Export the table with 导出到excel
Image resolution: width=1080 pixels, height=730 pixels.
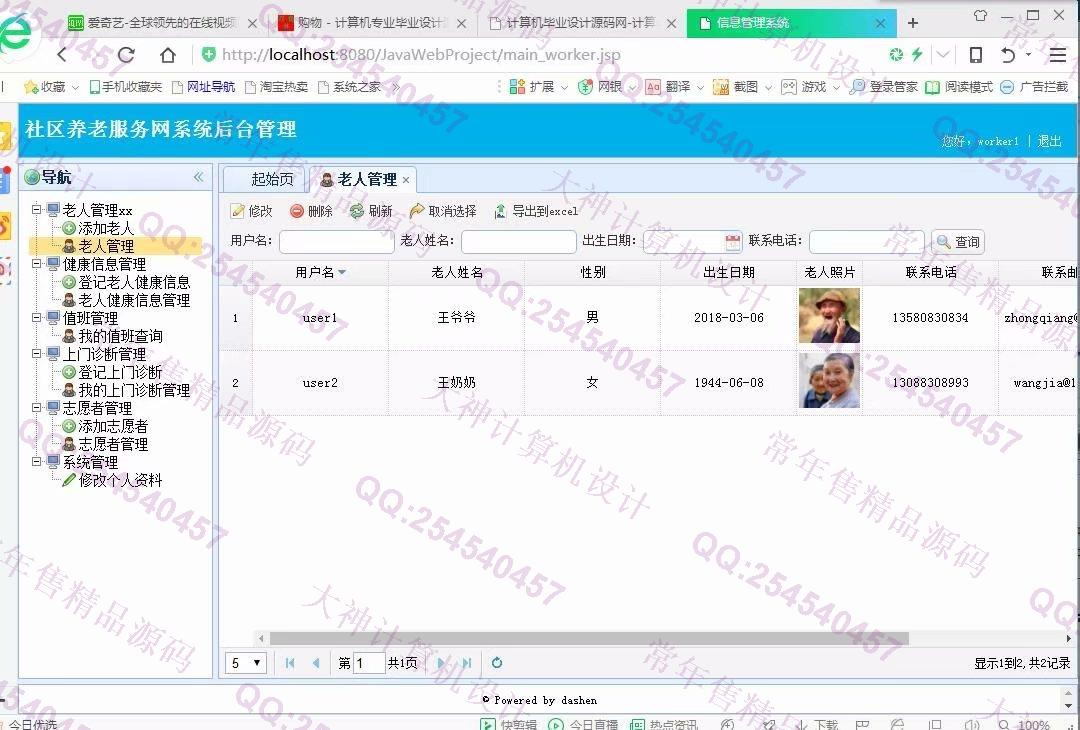(x=536, y=211)
